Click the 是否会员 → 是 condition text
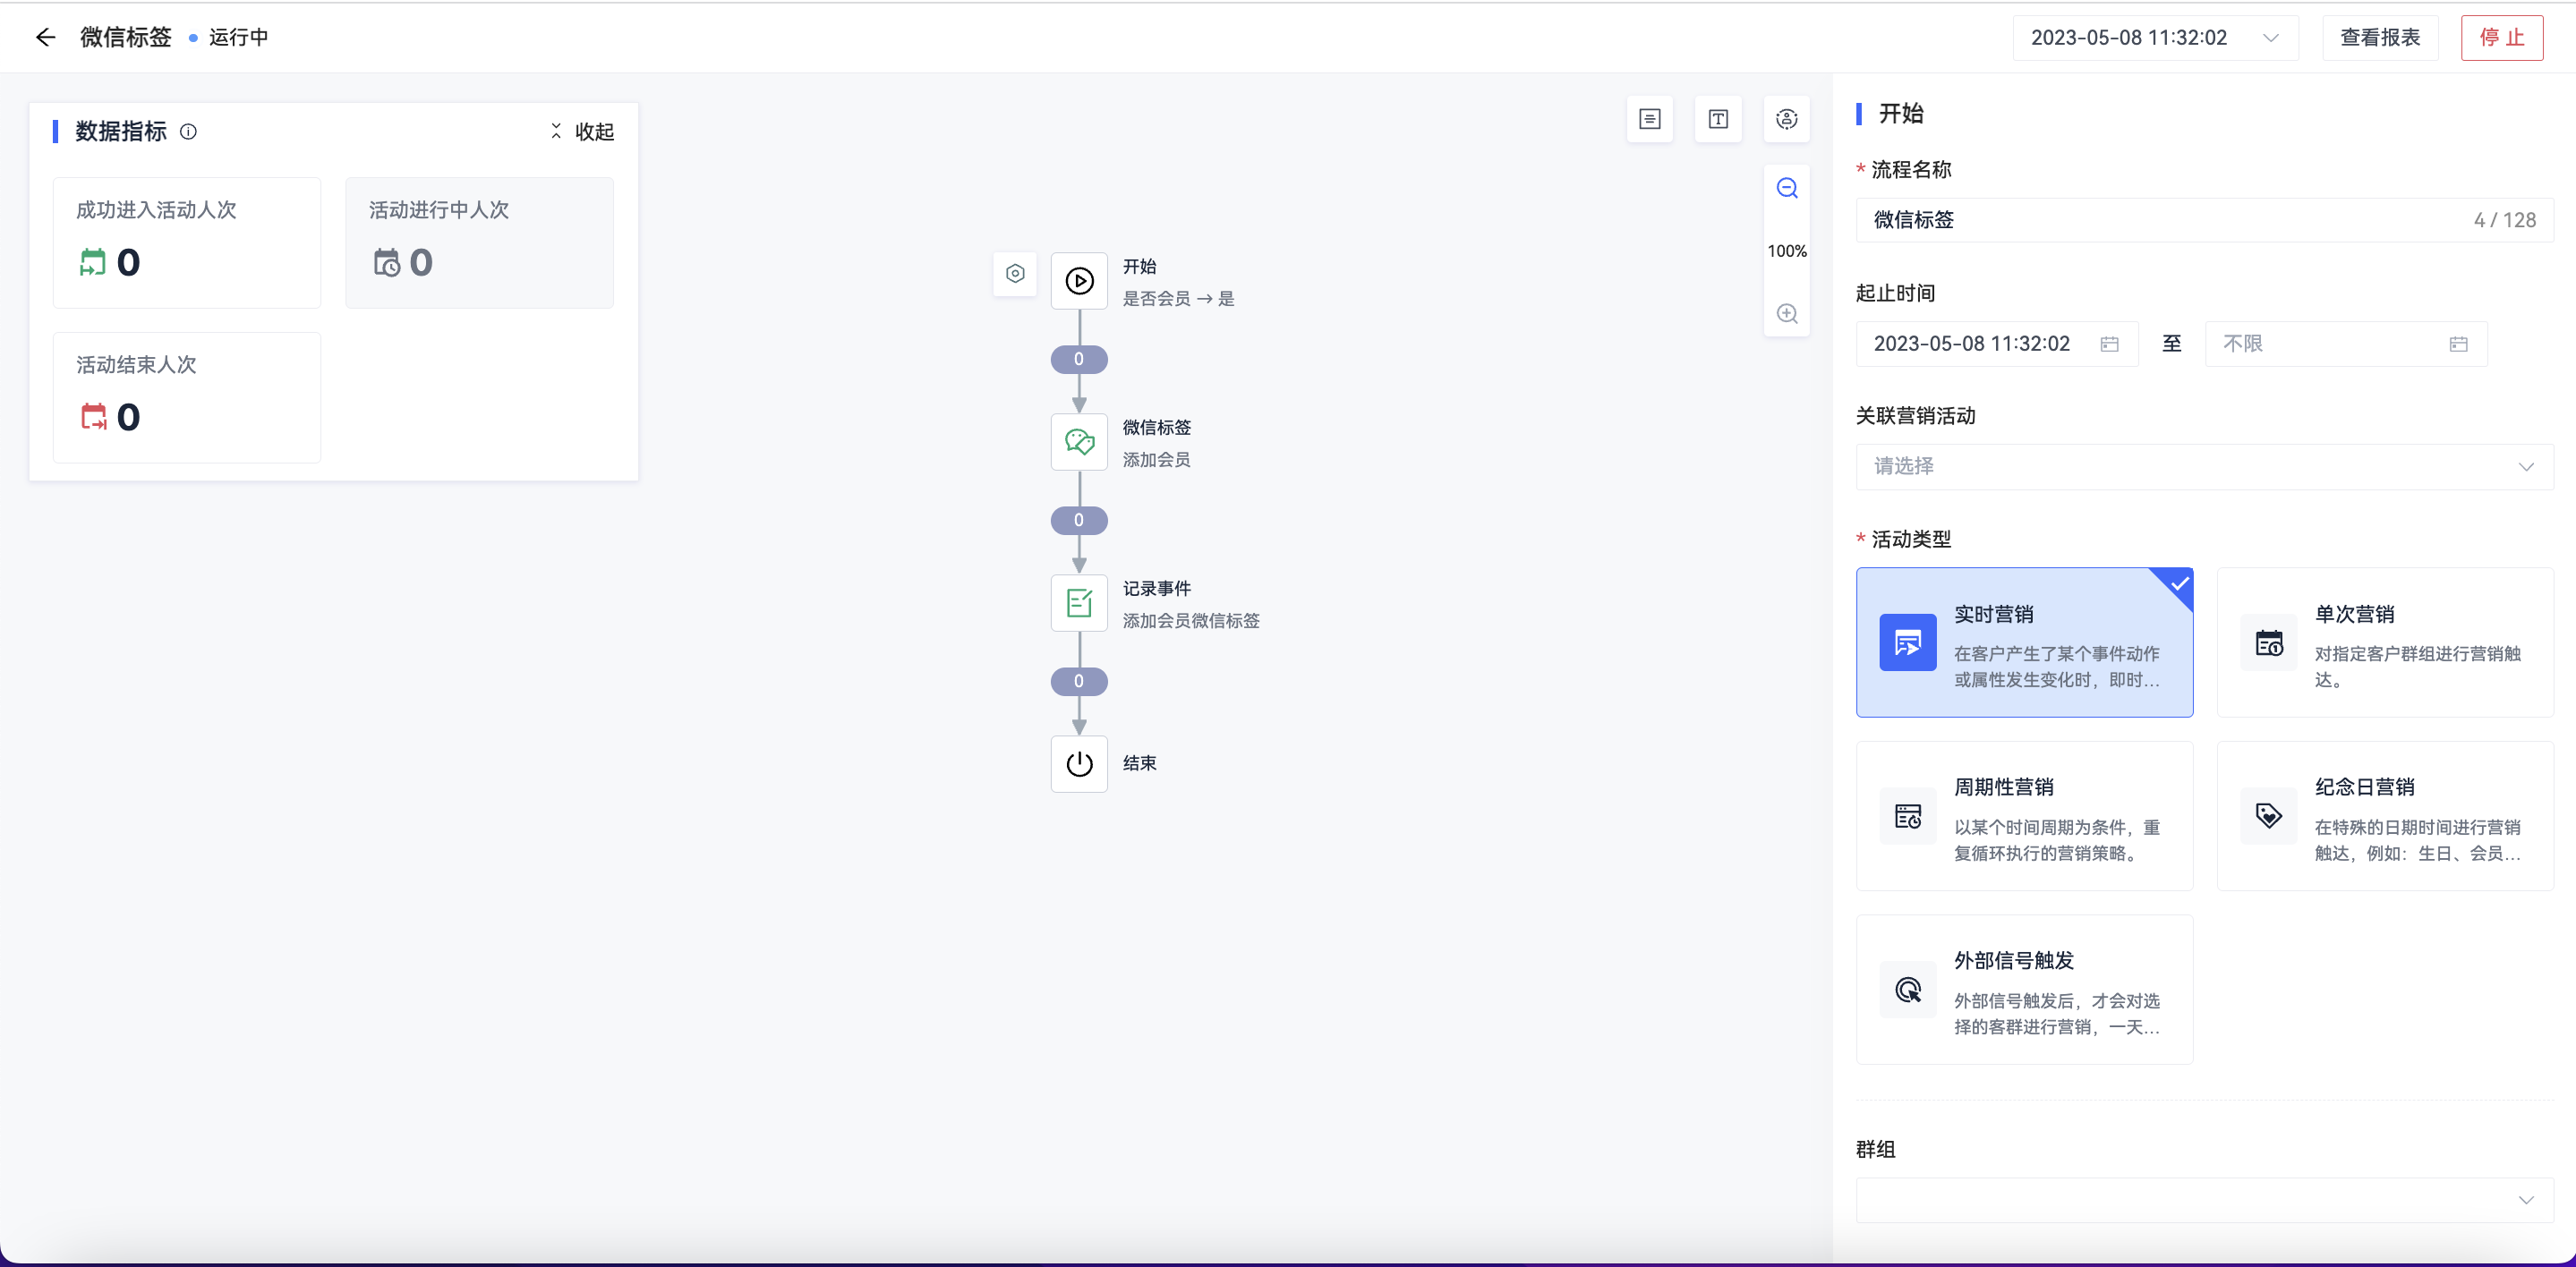Image resolution: width=2576 pixels, height=1267 pixels. (x=1178, y=298)
